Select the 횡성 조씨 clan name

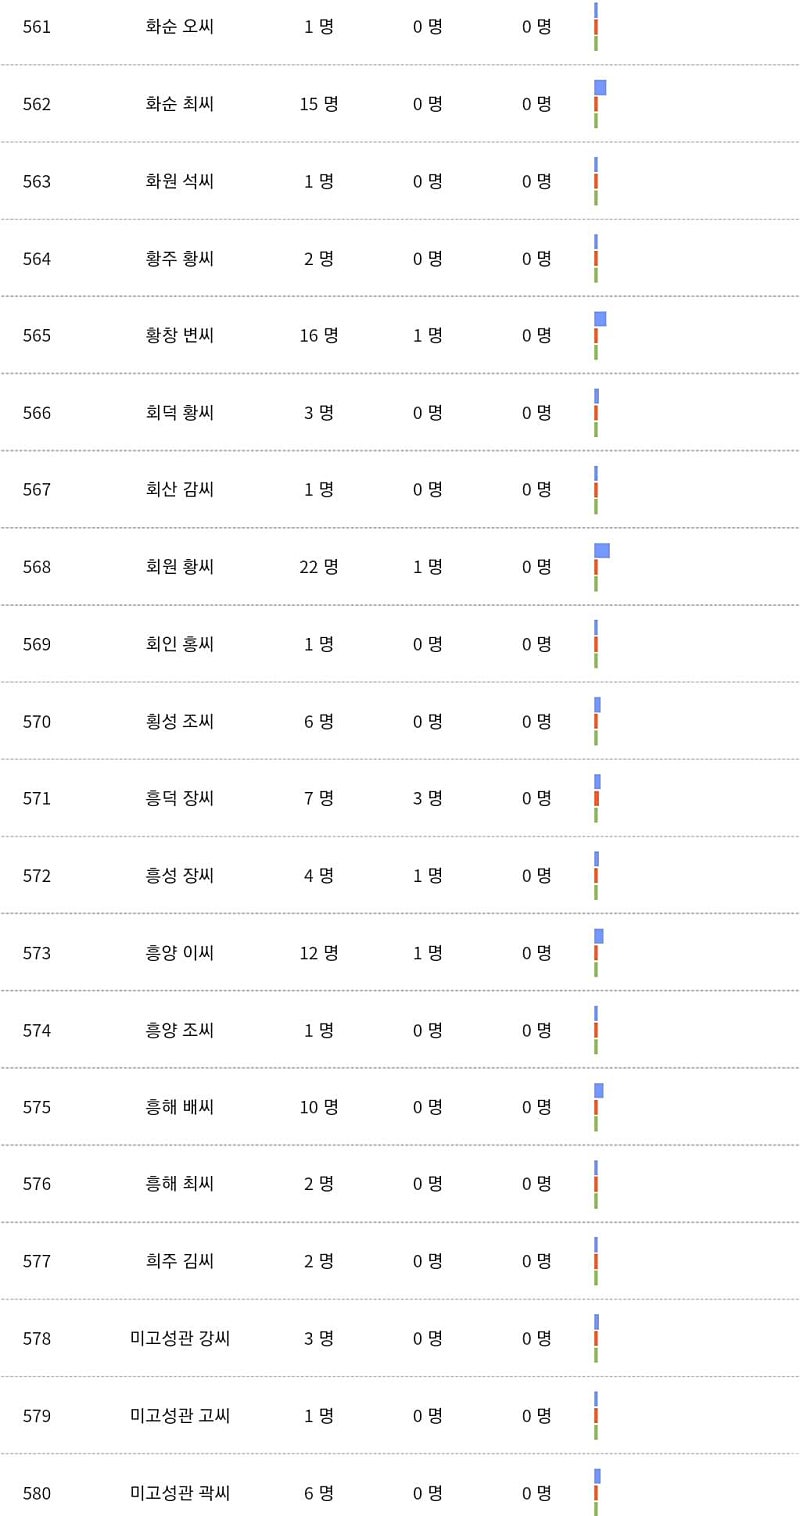click(x=179, y=721)
